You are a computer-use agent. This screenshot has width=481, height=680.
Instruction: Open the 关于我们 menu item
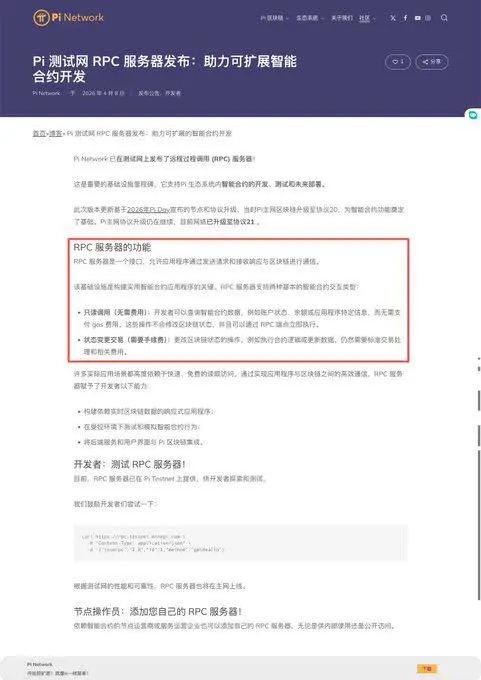(342, 18)
